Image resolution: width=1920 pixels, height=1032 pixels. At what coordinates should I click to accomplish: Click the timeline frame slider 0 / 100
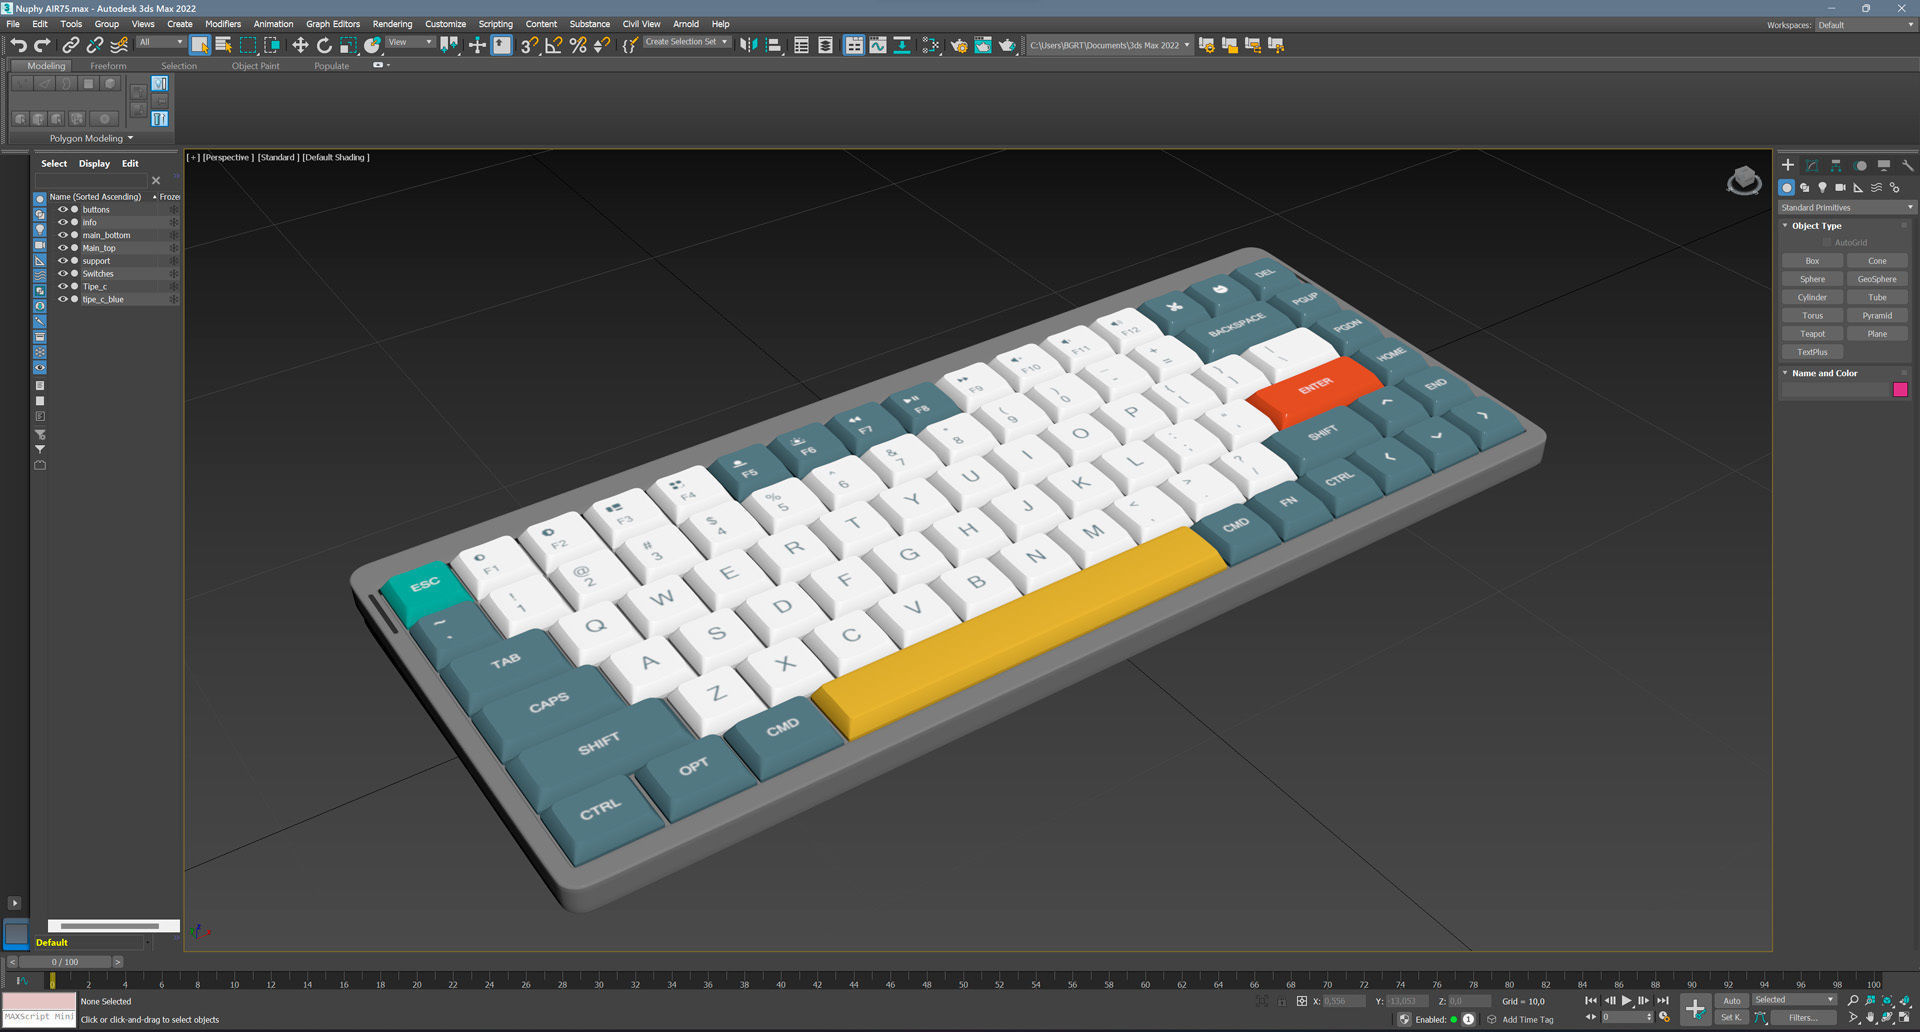tap(65, 962)
